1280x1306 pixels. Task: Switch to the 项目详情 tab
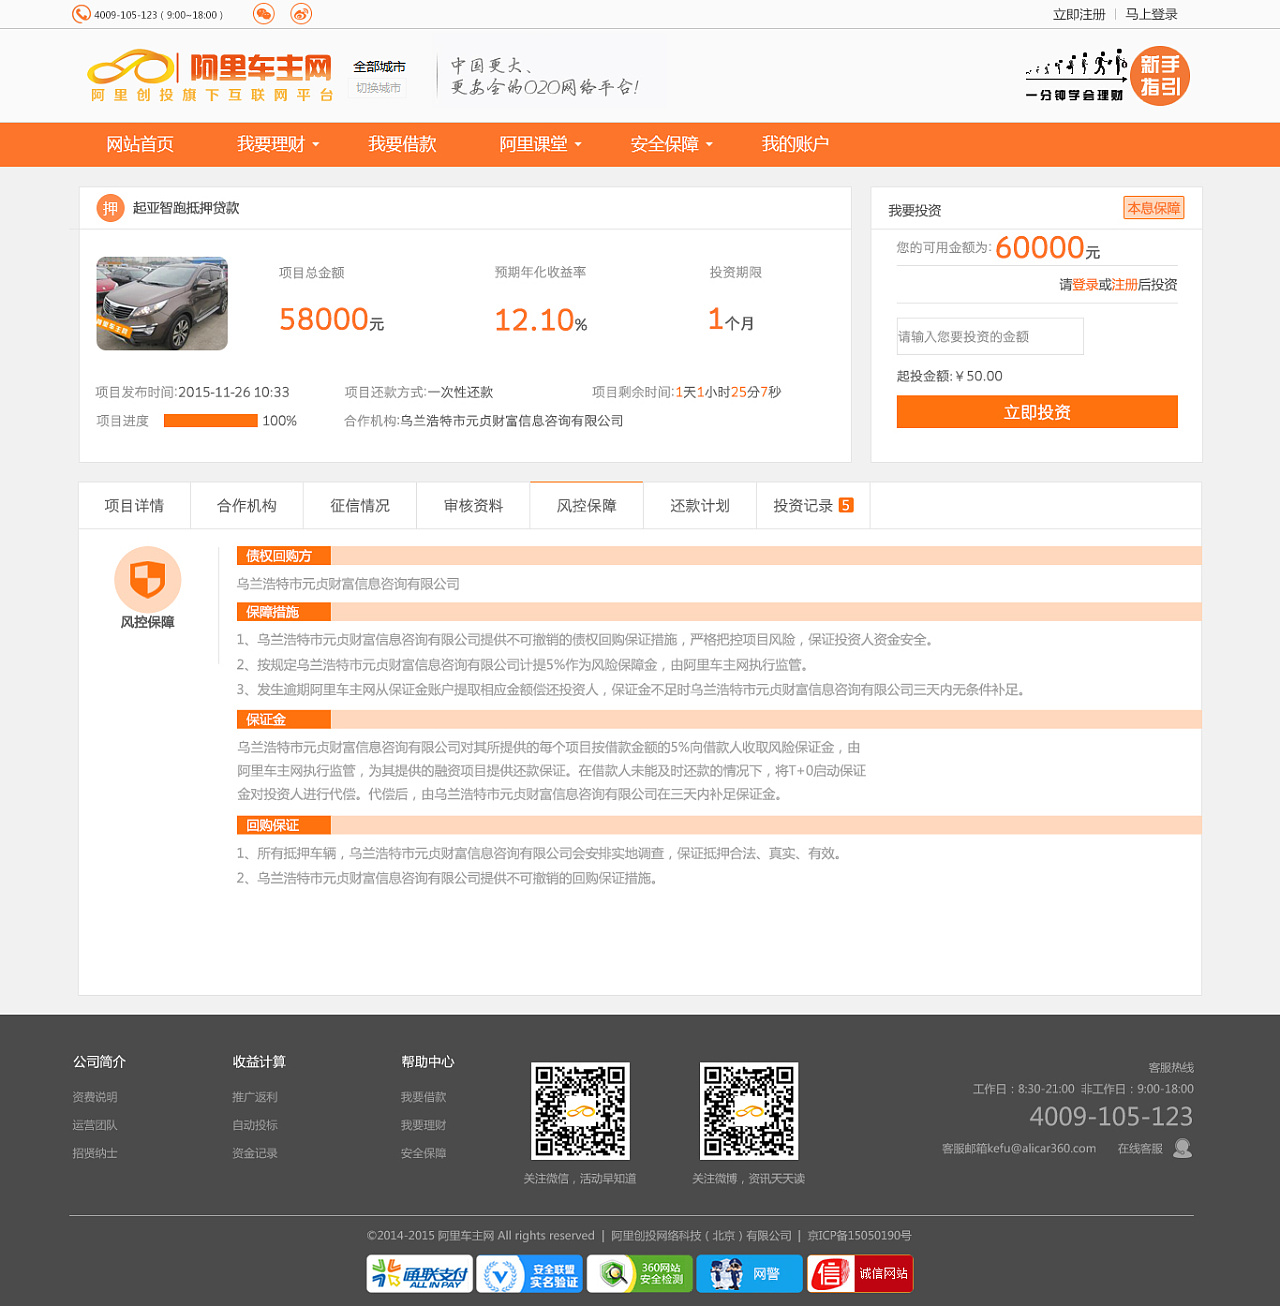[x=134, y=506]
